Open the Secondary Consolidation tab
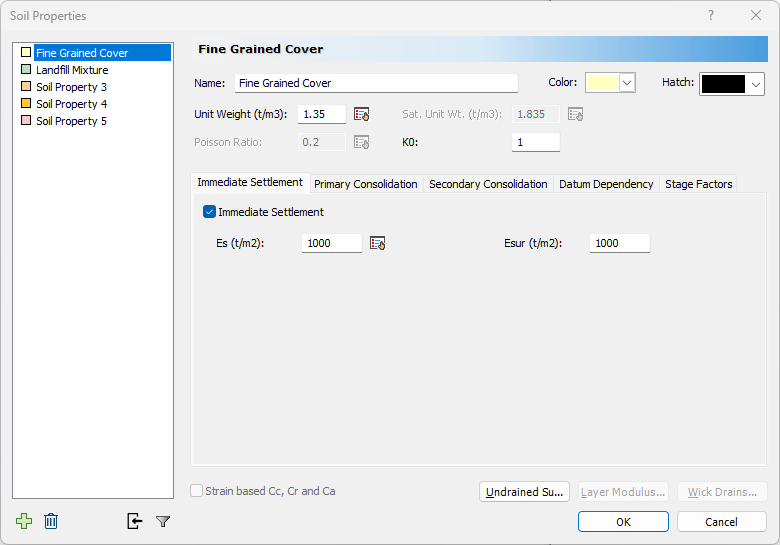The height and width of the screenshot is (545, 780). (488, 184)
